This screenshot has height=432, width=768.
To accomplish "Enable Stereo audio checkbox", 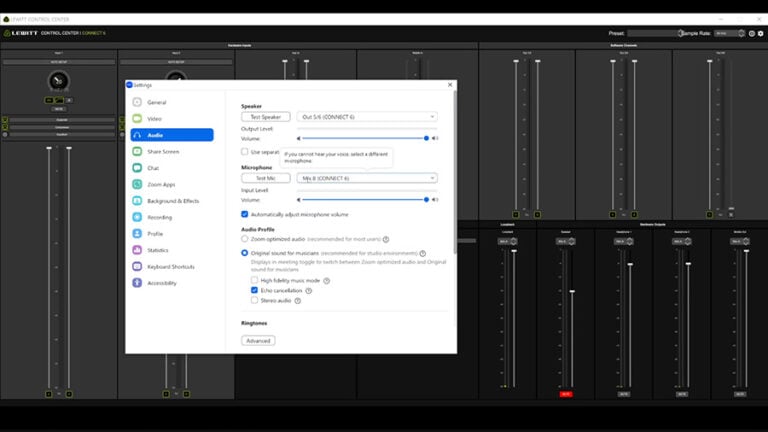I will 254,300.
